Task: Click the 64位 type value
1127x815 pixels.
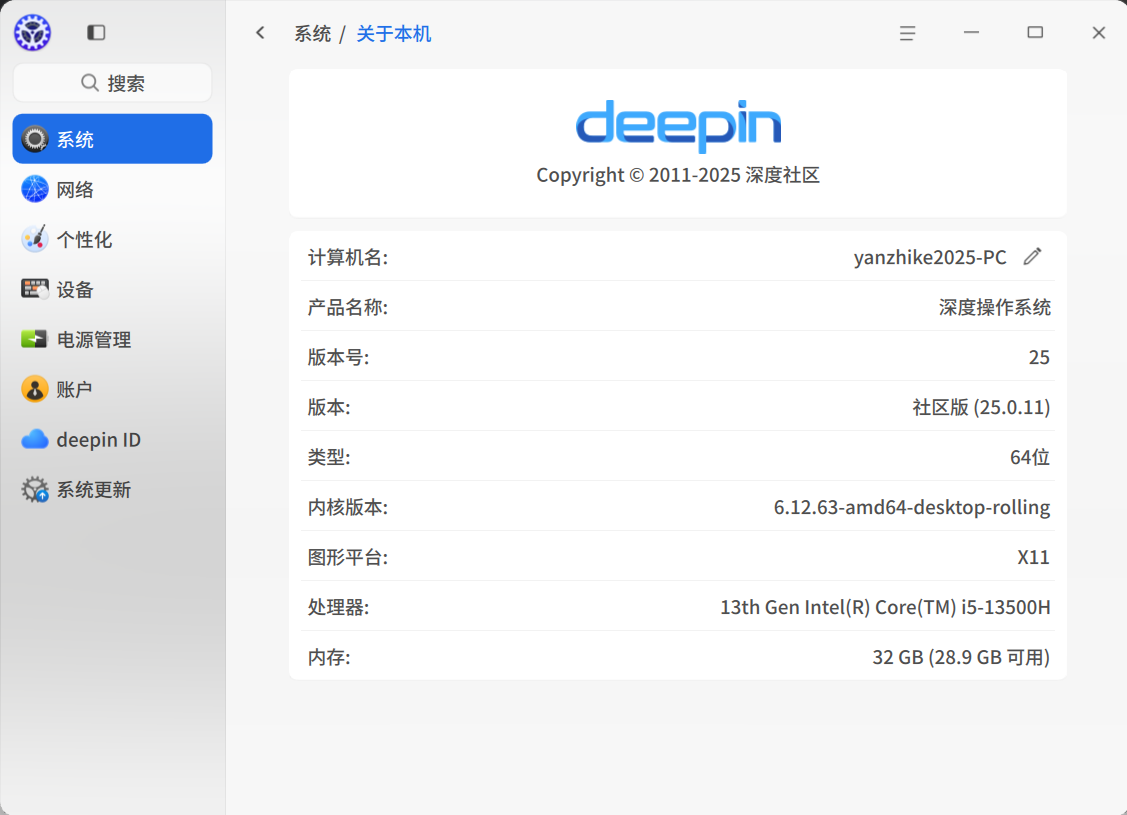Action: tap(1030, 457)
